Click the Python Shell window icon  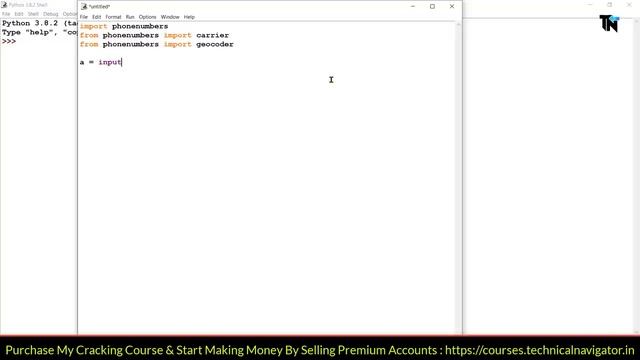point(4,5)
